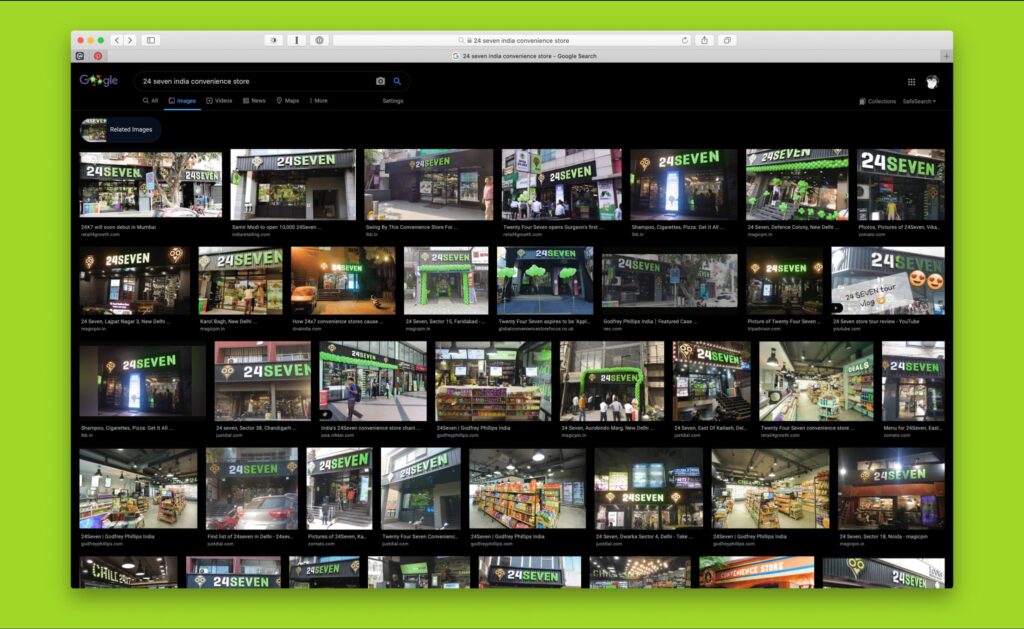Open the '24 Seven store tour review - YouTube' thumbnail

pyautogui.click(x=887, y=280)
